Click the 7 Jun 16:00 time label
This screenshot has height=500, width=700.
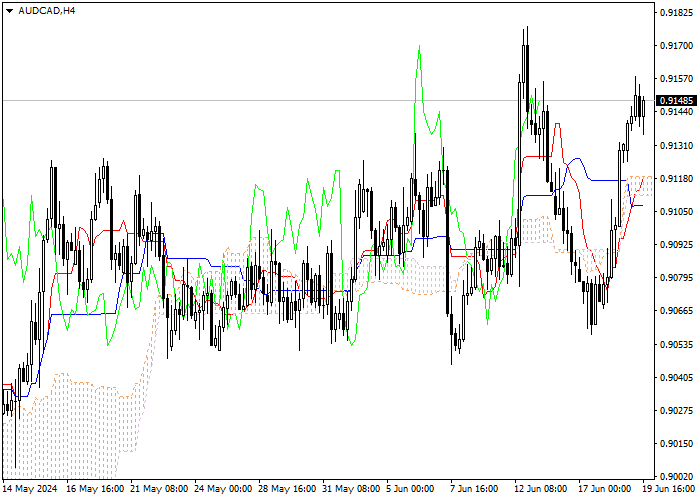pos(474,488)
